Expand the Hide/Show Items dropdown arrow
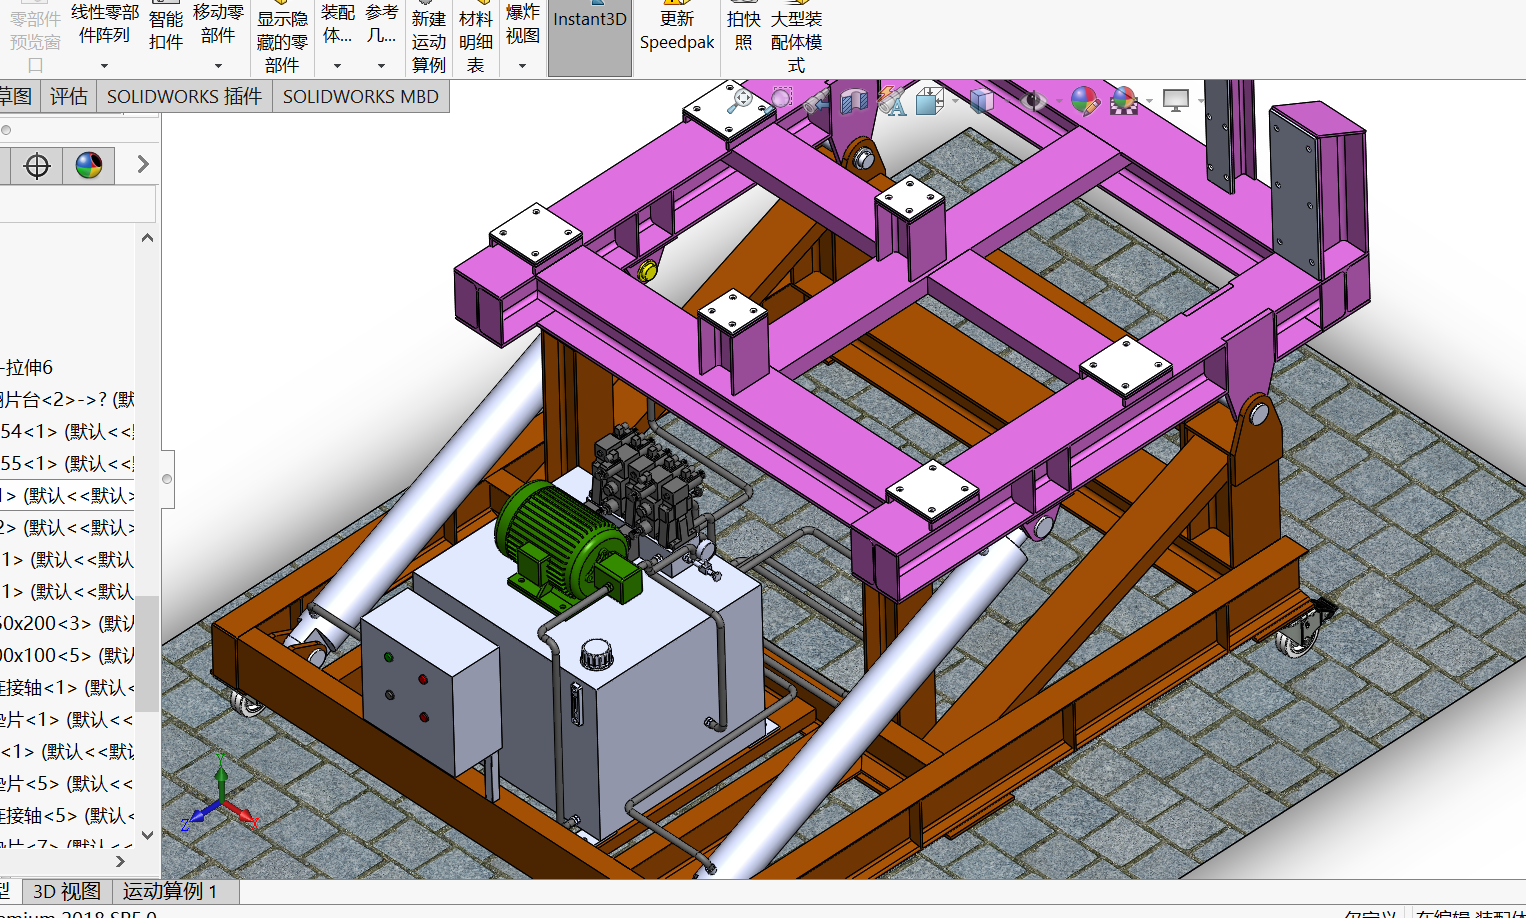This screenshot has width=1526, height=918. pos(1058,101)
